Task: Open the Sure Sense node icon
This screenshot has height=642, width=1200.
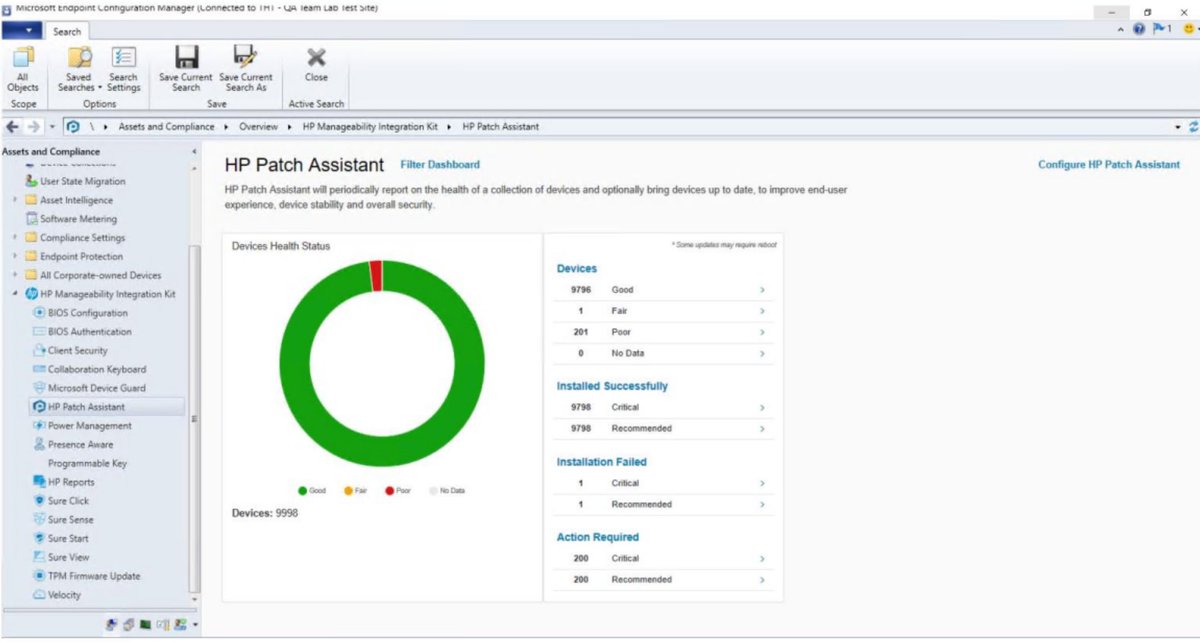Action: click(40, 520)
